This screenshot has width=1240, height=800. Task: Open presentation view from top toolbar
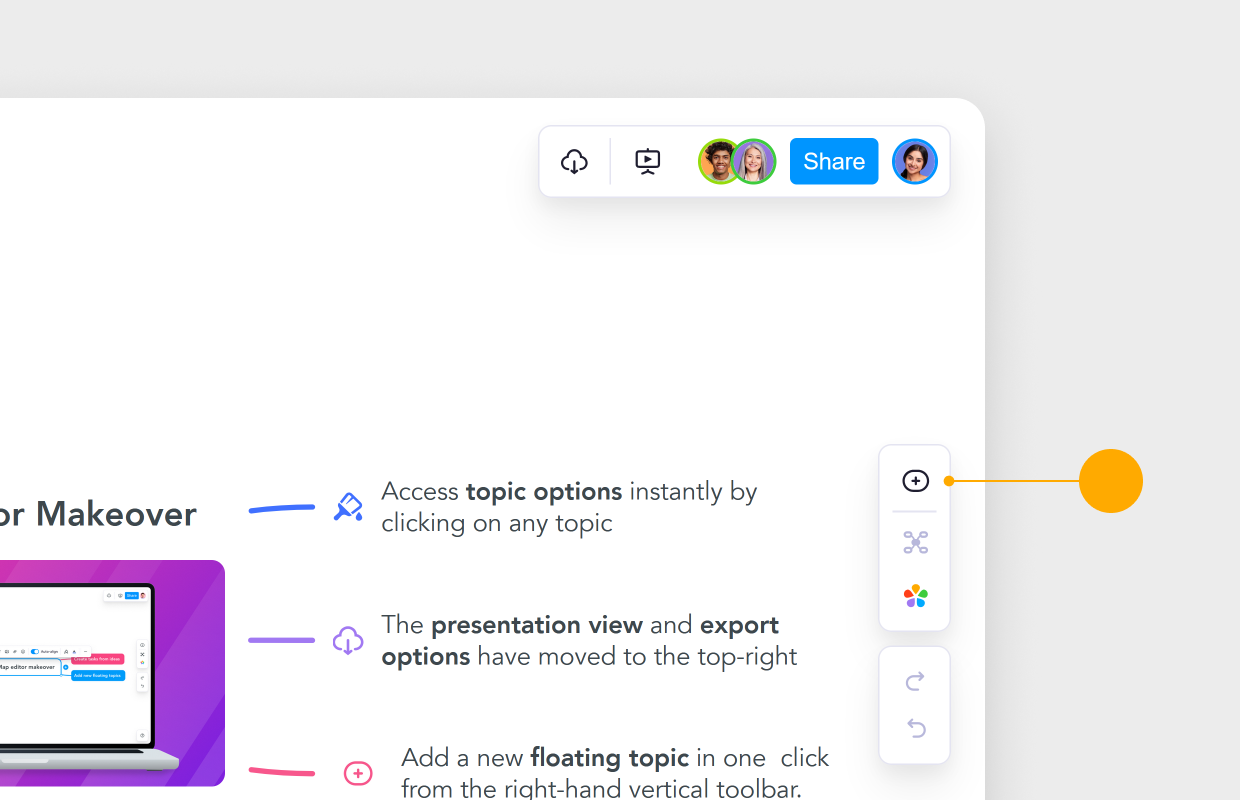(x=648, y=161)
